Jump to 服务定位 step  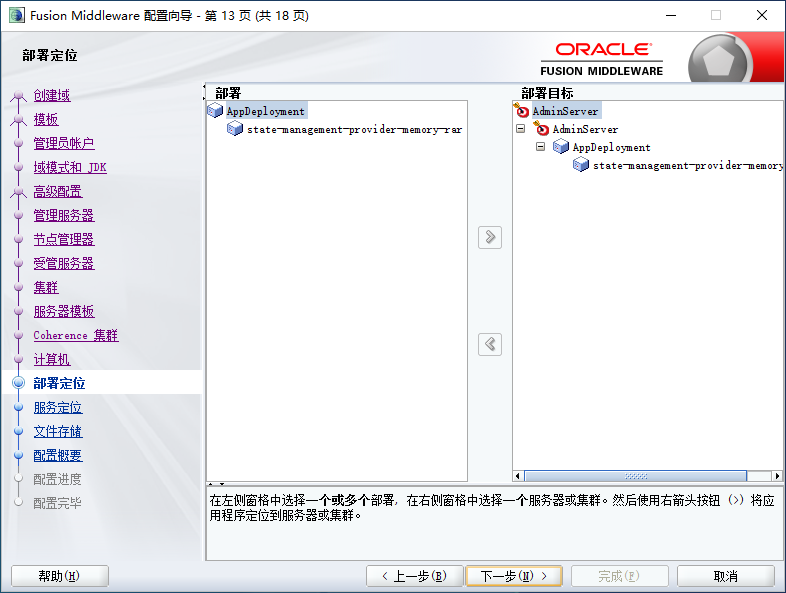[58, 408]
